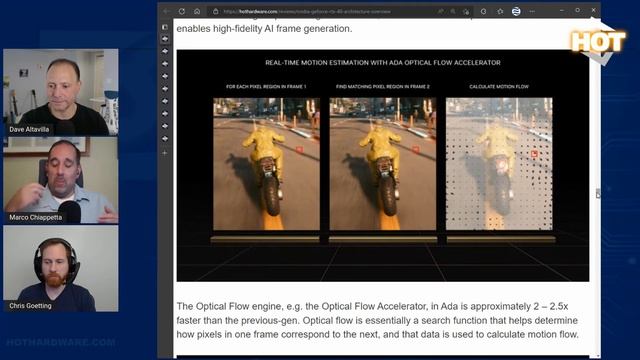
Task: Open the browser profile avatar
Action: 516,11
